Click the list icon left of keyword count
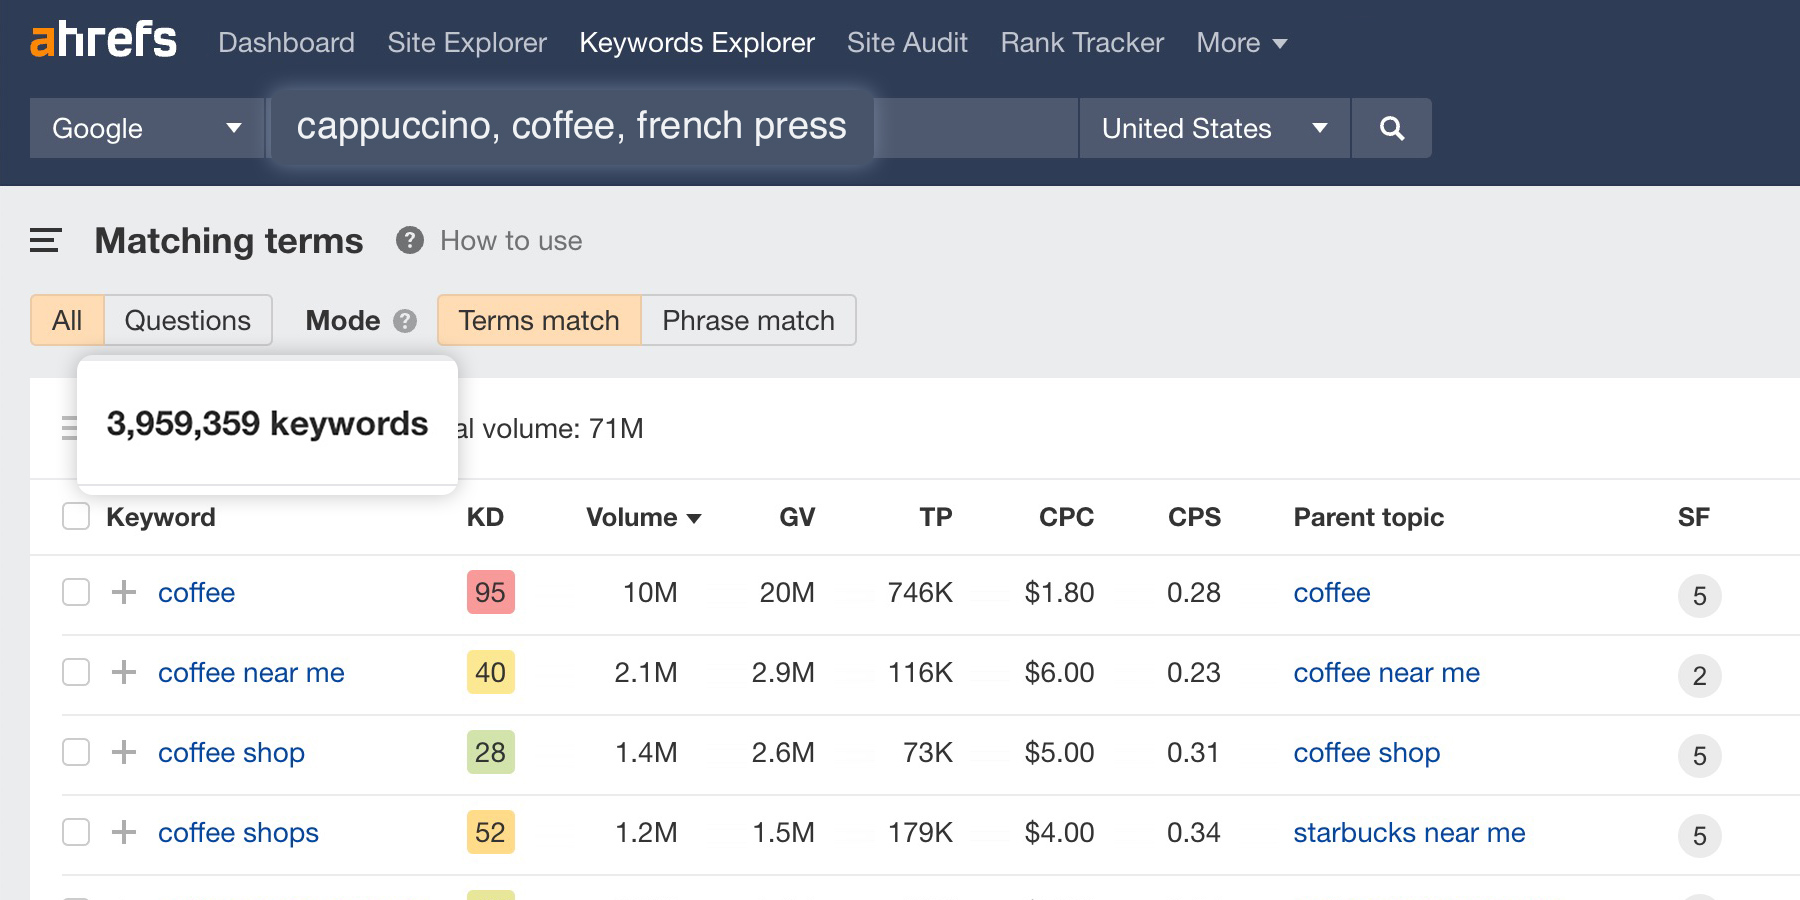 pos(67,428)
